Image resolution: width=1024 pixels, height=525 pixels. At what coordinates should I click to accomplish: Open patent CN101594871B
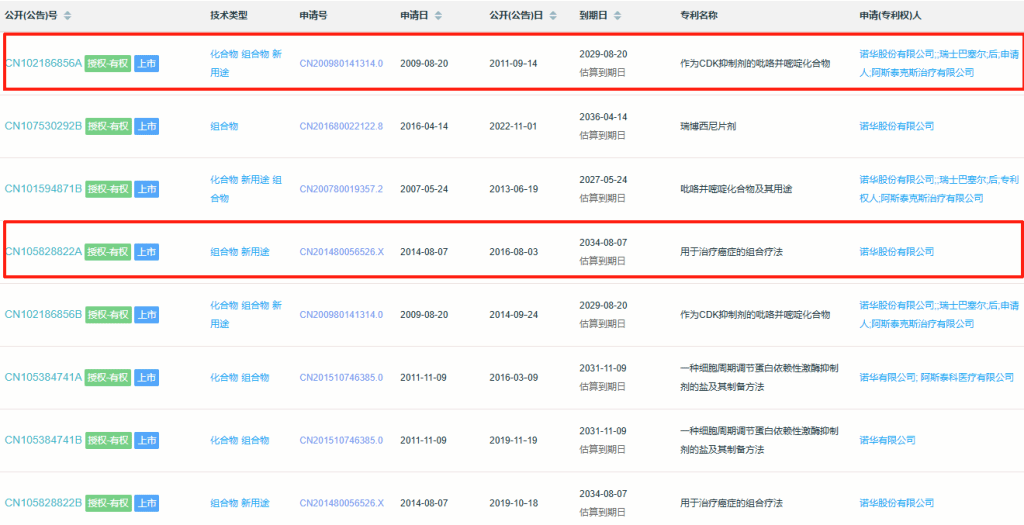(x=43, y=189)
